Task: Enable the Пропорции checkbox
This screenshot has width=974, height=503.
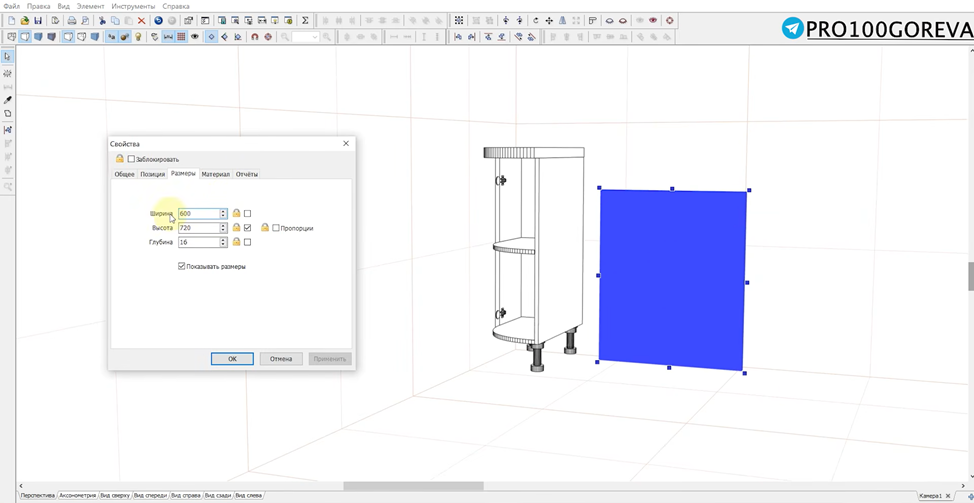Action: 276,228
